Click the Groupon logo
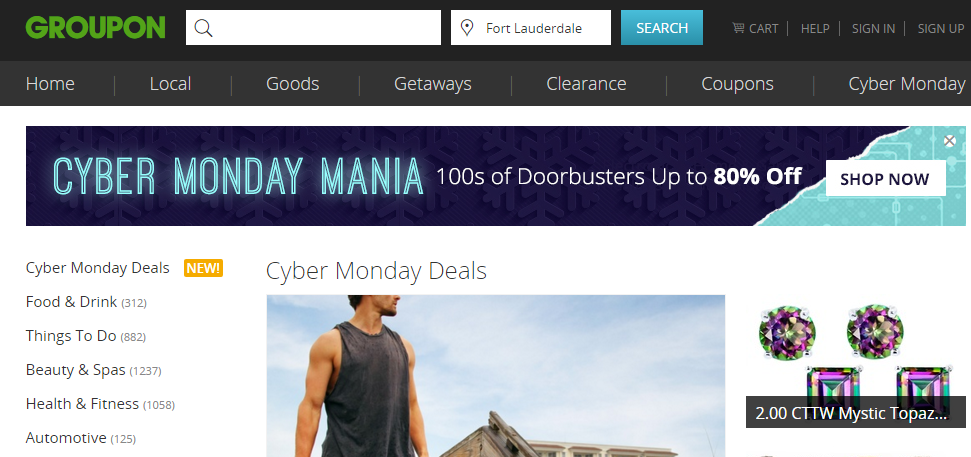This screenshot has width=971, height=457. 95,27
